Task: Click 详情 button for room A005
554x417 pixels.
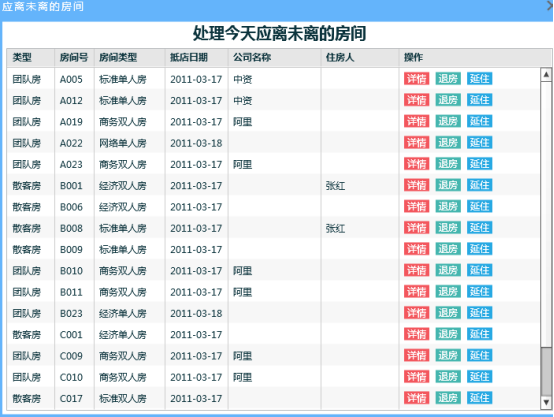Action: [x=417, y=79]
